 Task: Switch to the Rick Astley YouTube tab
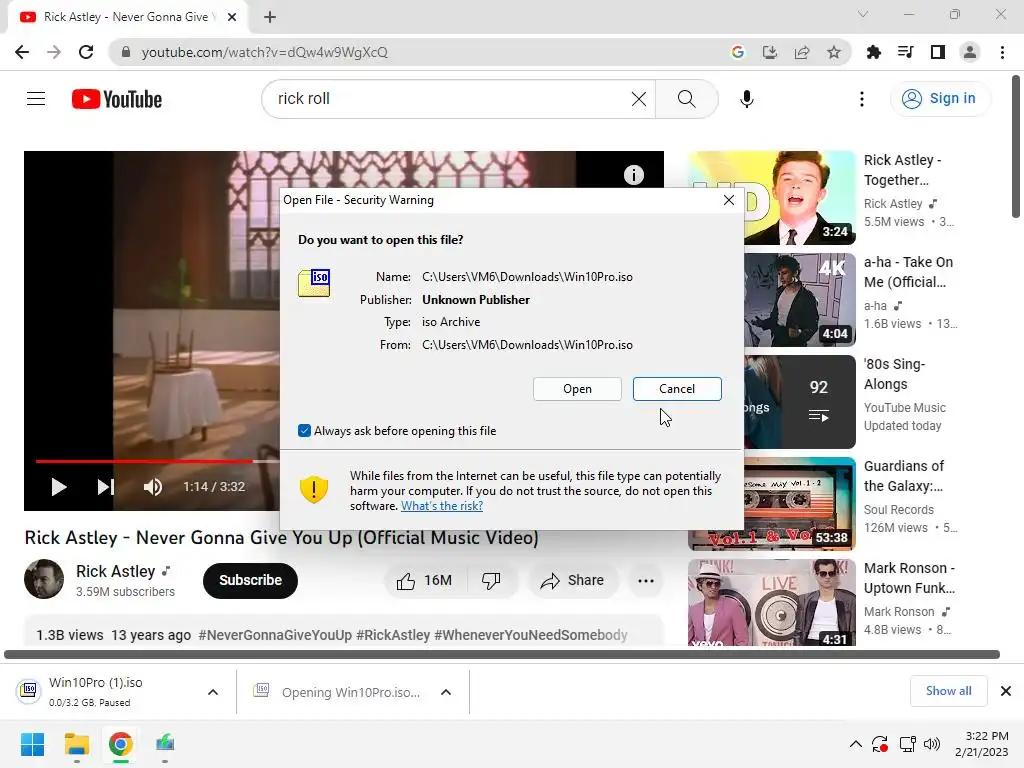127,17
